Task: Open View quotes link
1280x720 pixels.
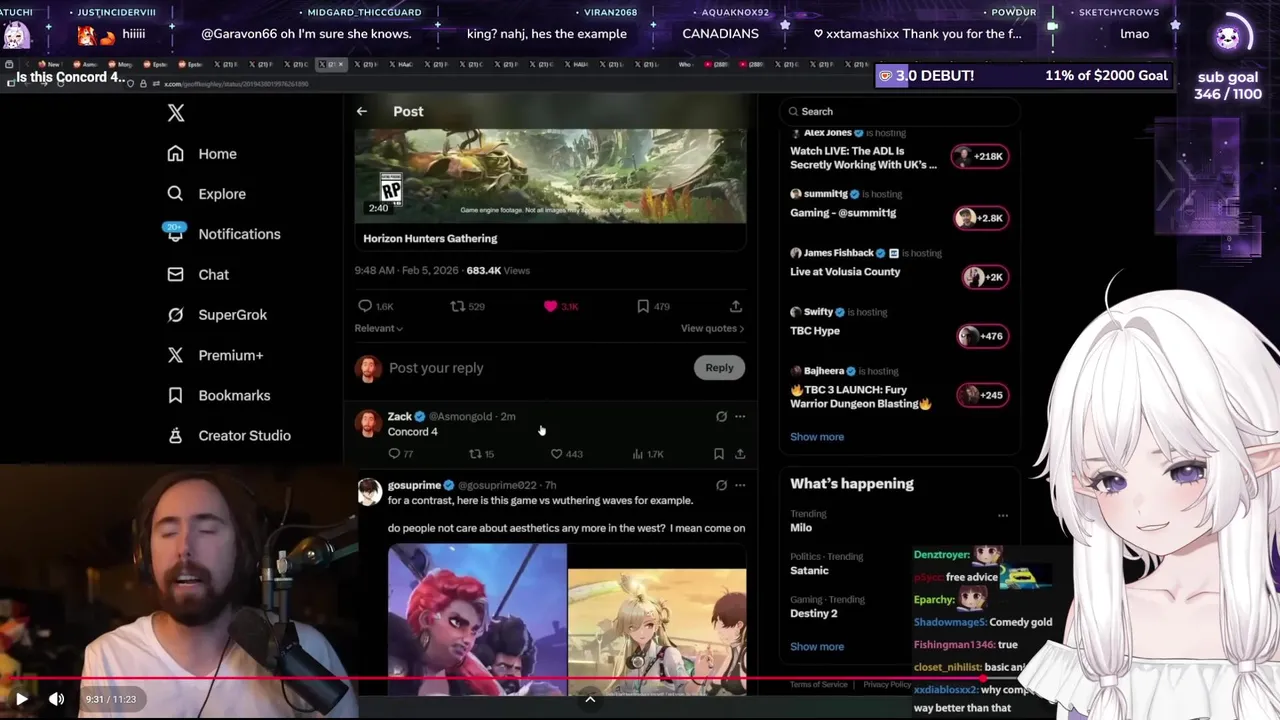Action: click(712, 328)
